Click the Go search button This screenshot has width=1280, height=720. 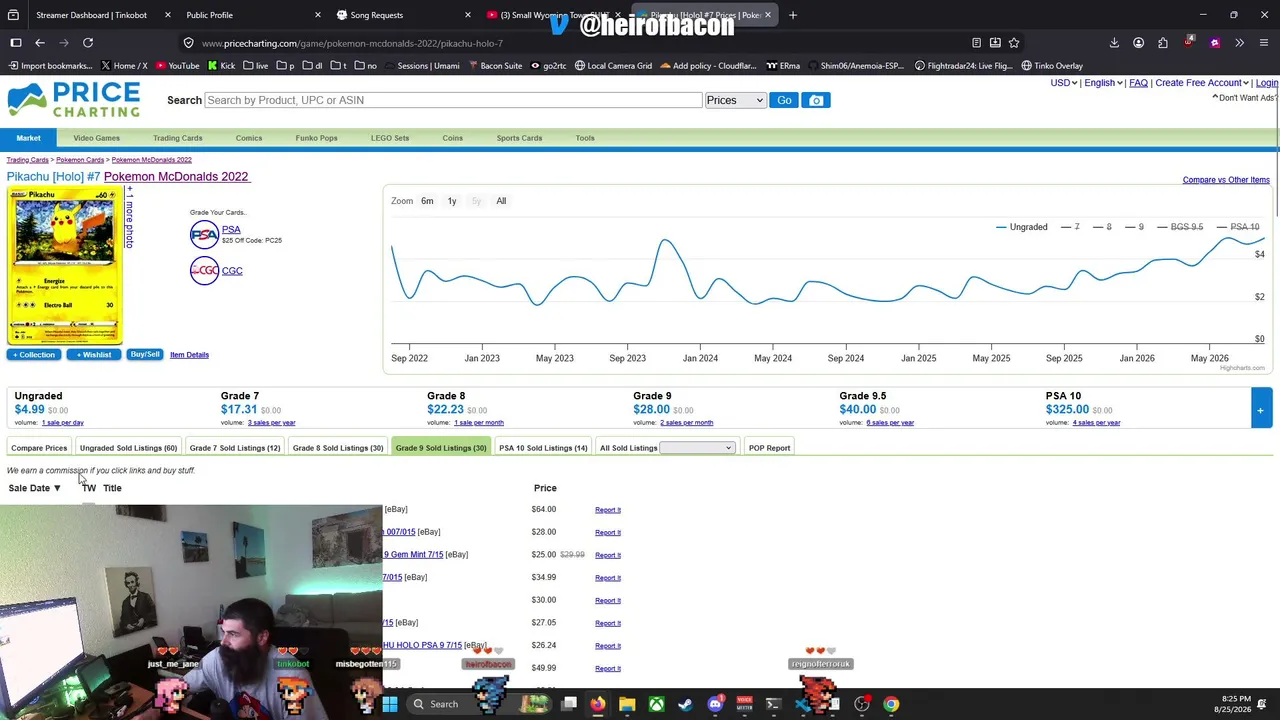click(784, 100)
